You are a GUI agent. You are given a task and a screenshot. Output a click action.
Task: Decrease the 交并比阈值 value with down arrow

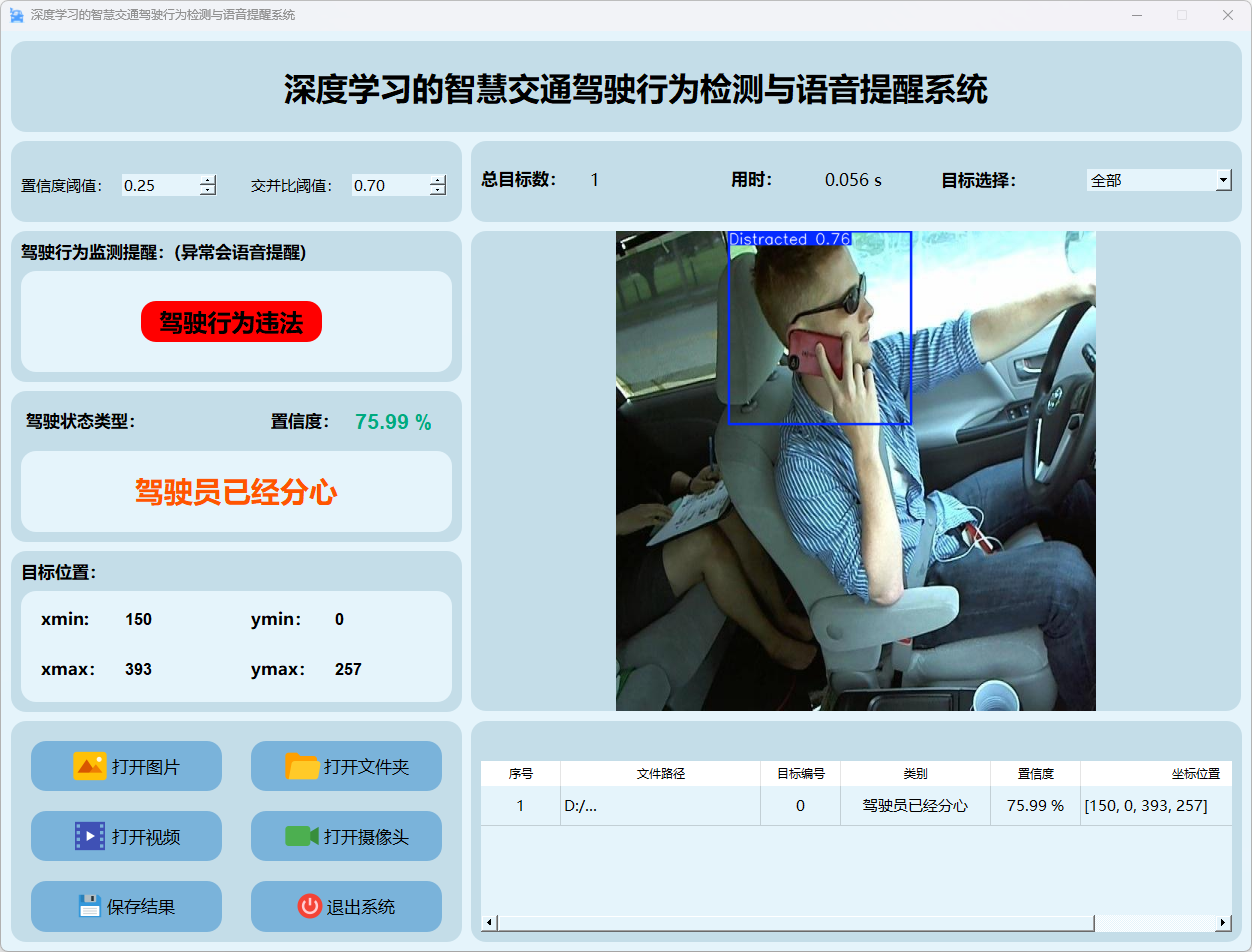tap(437, 190)
